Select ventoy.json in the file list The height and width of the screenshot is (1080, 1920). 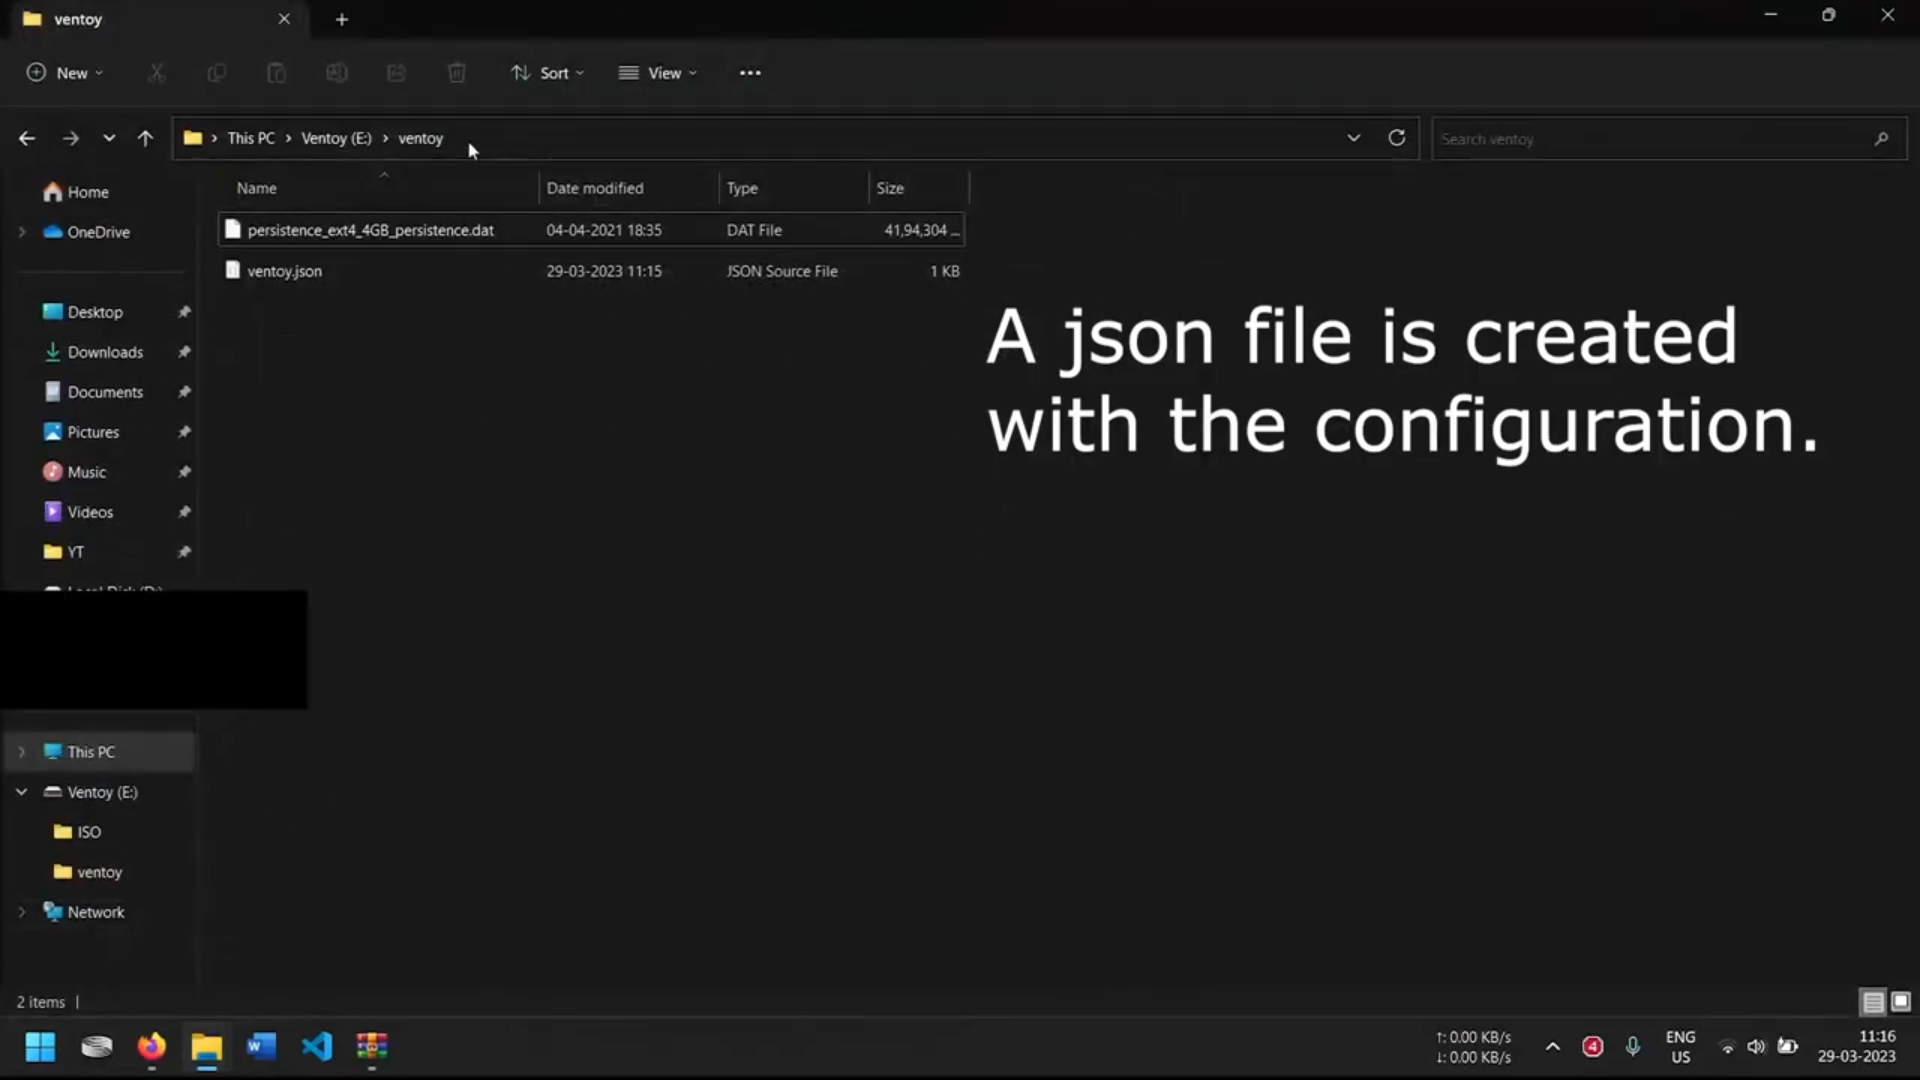(x=285, y=270)
